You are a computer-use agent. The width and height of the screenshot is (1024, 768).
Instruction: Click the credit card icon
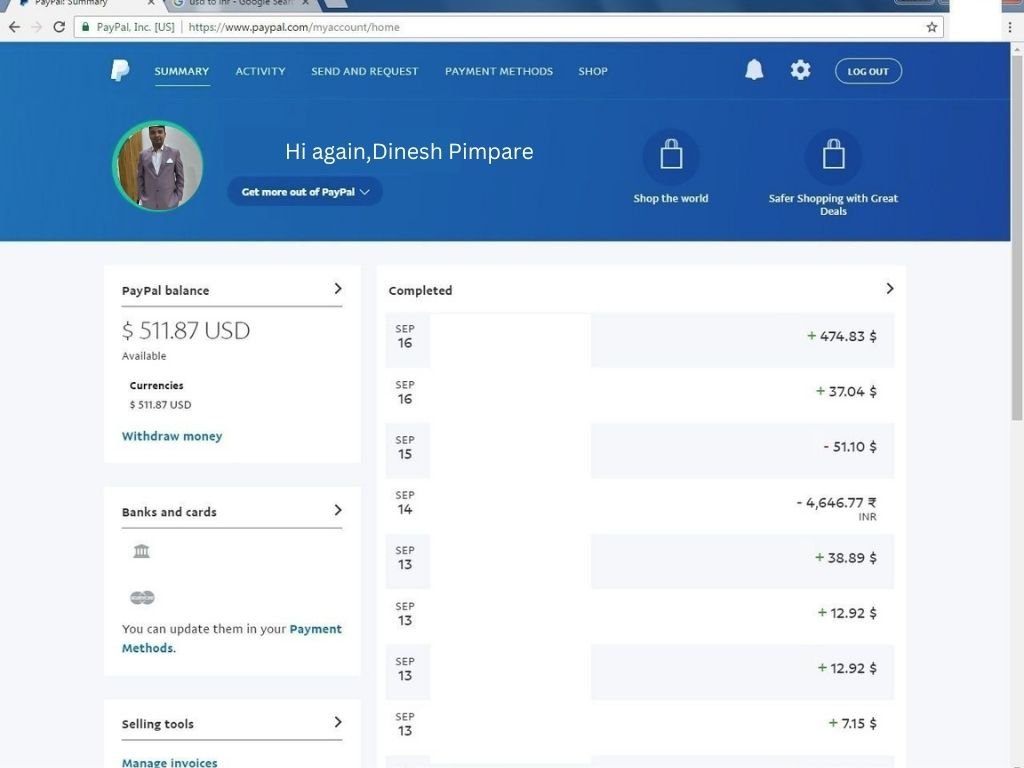click(142, 598)
